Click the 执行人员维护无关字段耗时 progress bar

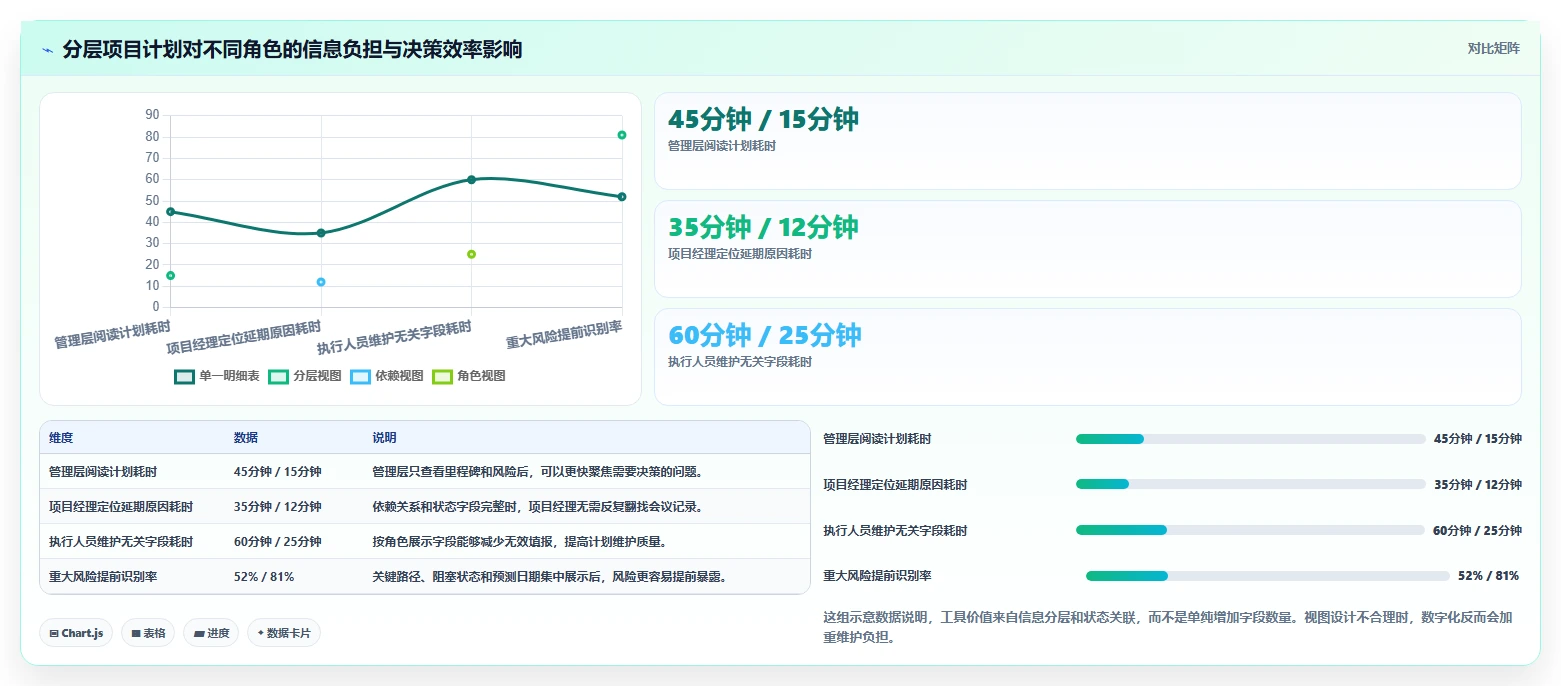(x=1250, y=530)
